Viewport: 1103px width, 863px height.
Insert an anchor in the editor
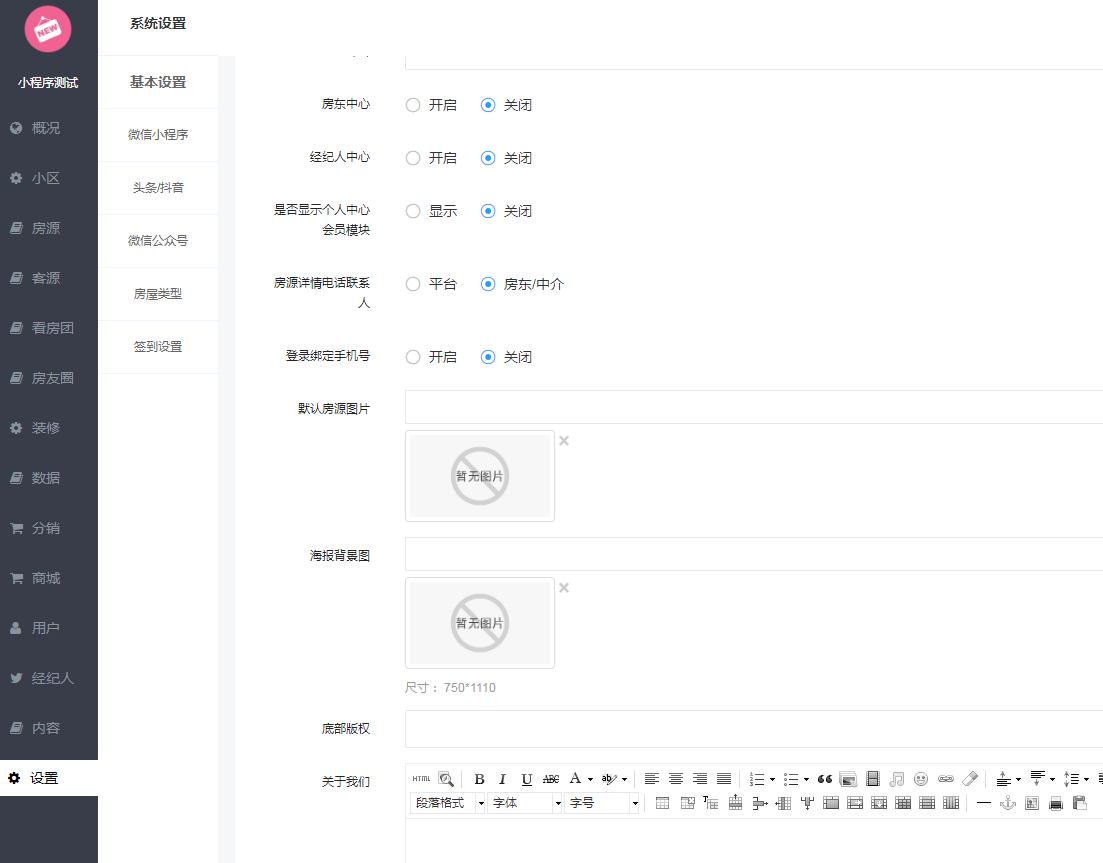coord(1009,801)
